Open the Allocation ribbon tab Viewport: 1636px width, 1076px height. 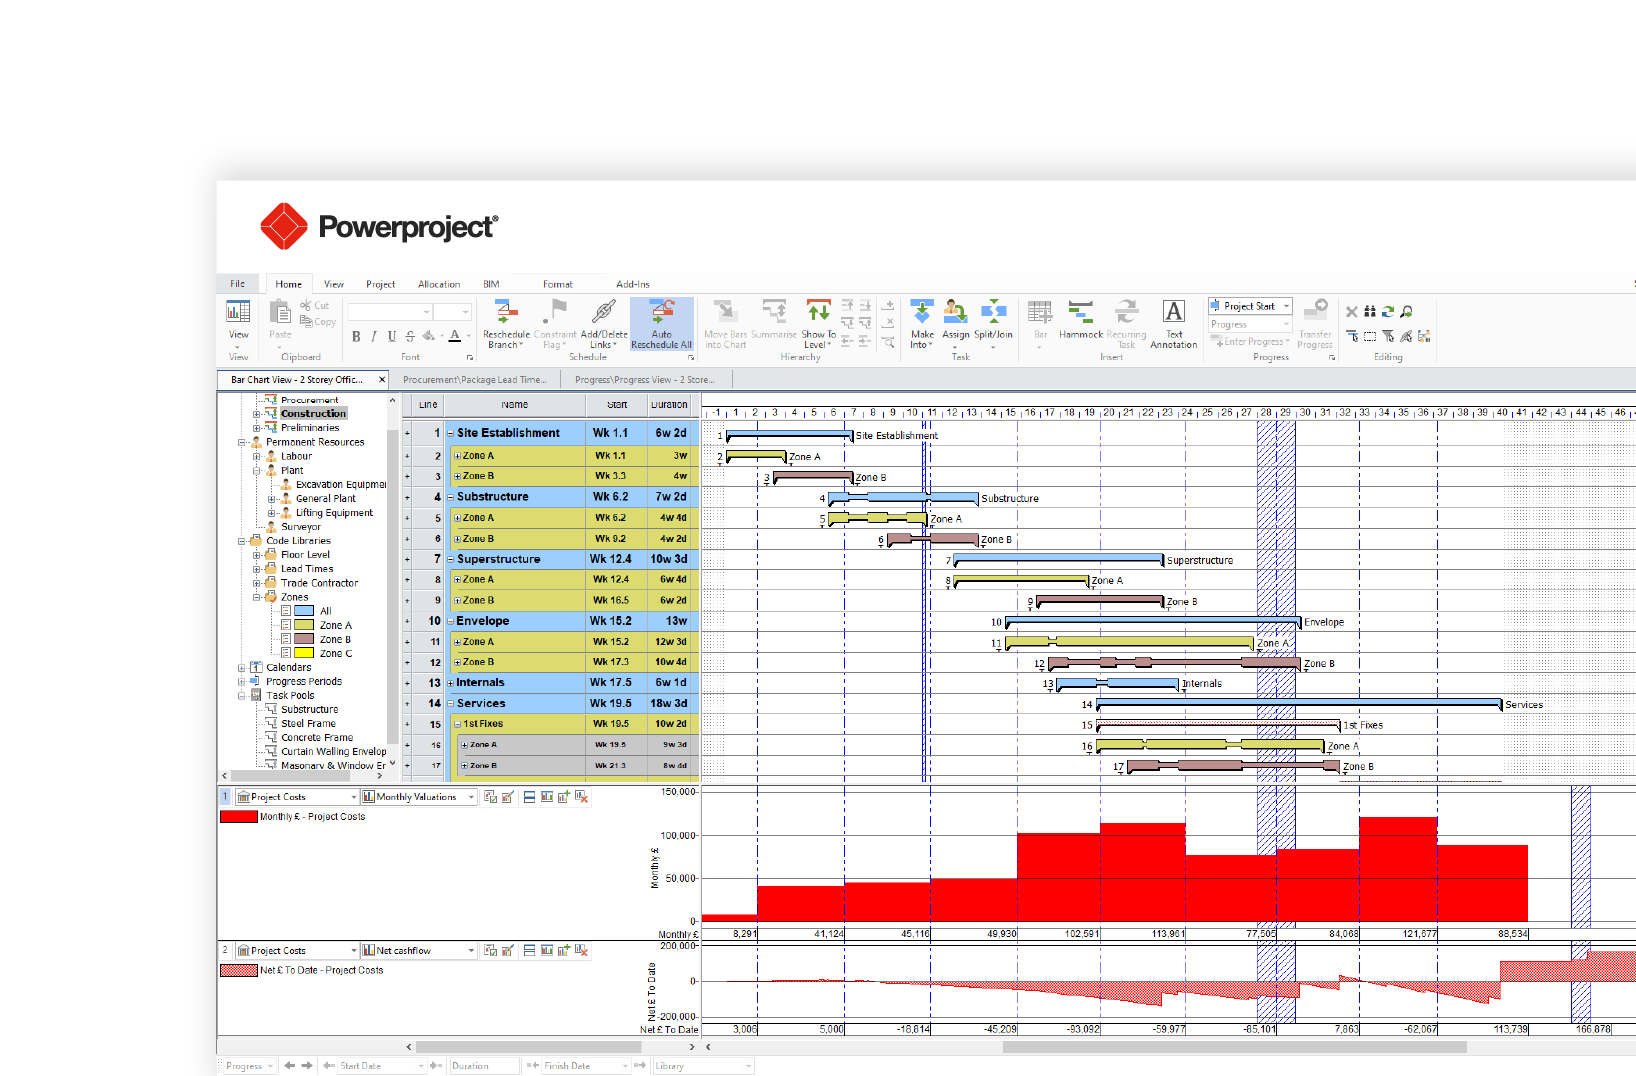click(439, 285)
